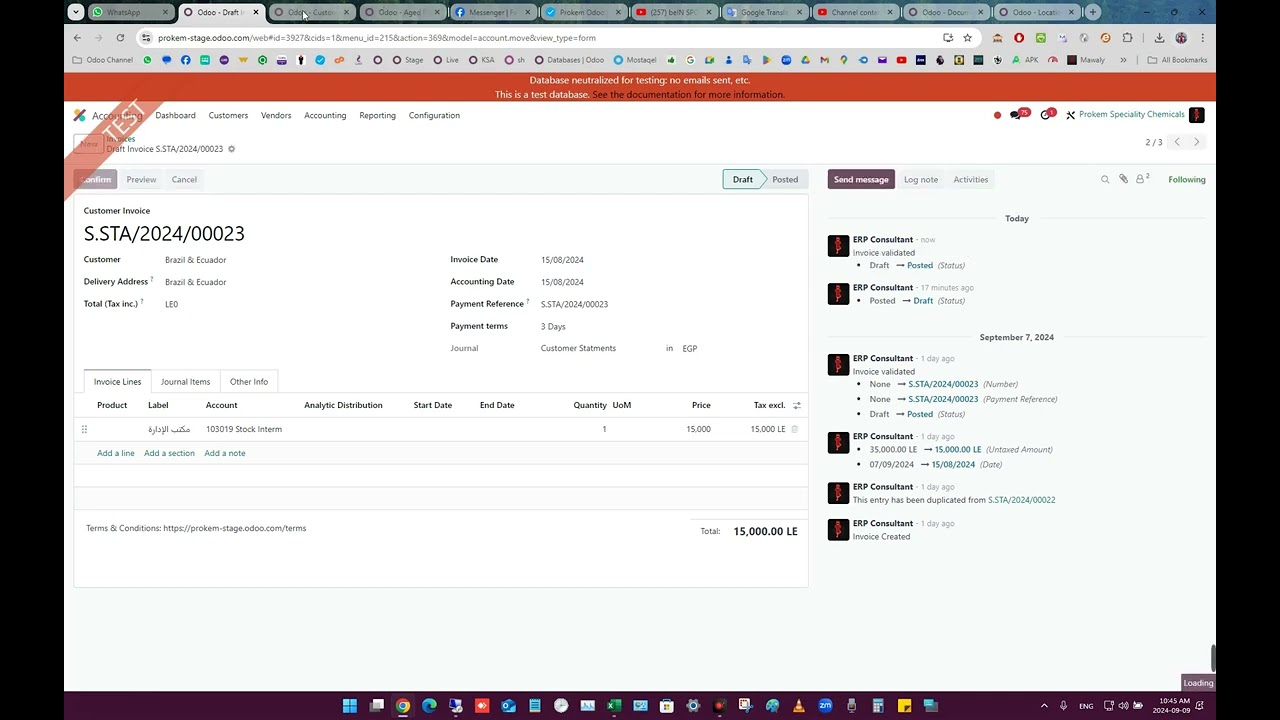
Task: Open VLC from the taskbar
Action: point(798,706)
